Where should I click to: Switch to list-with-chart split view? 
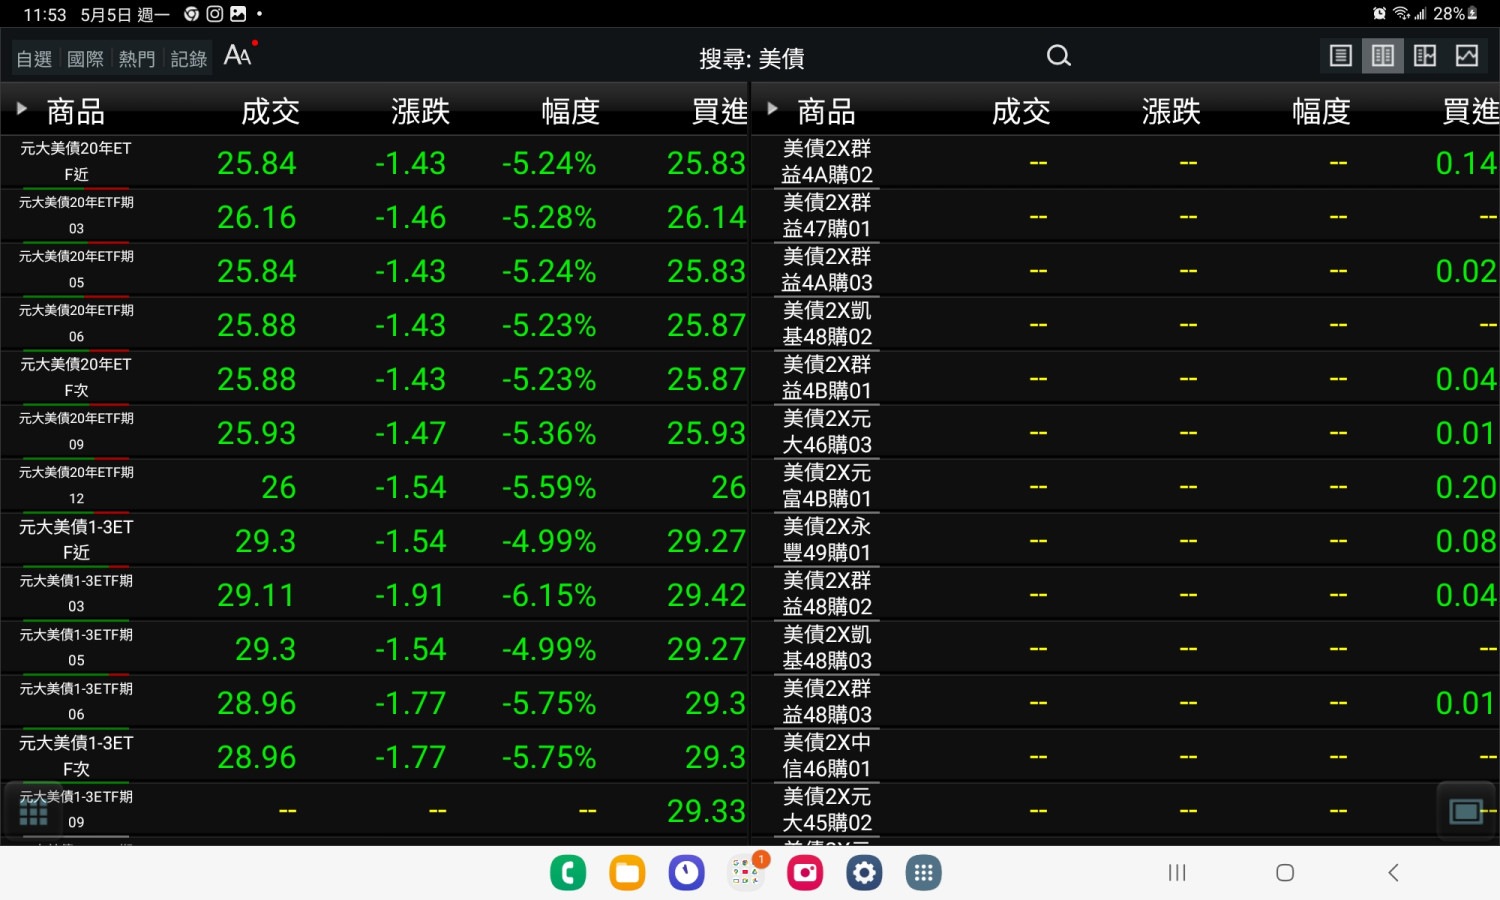click(1425, 56)
